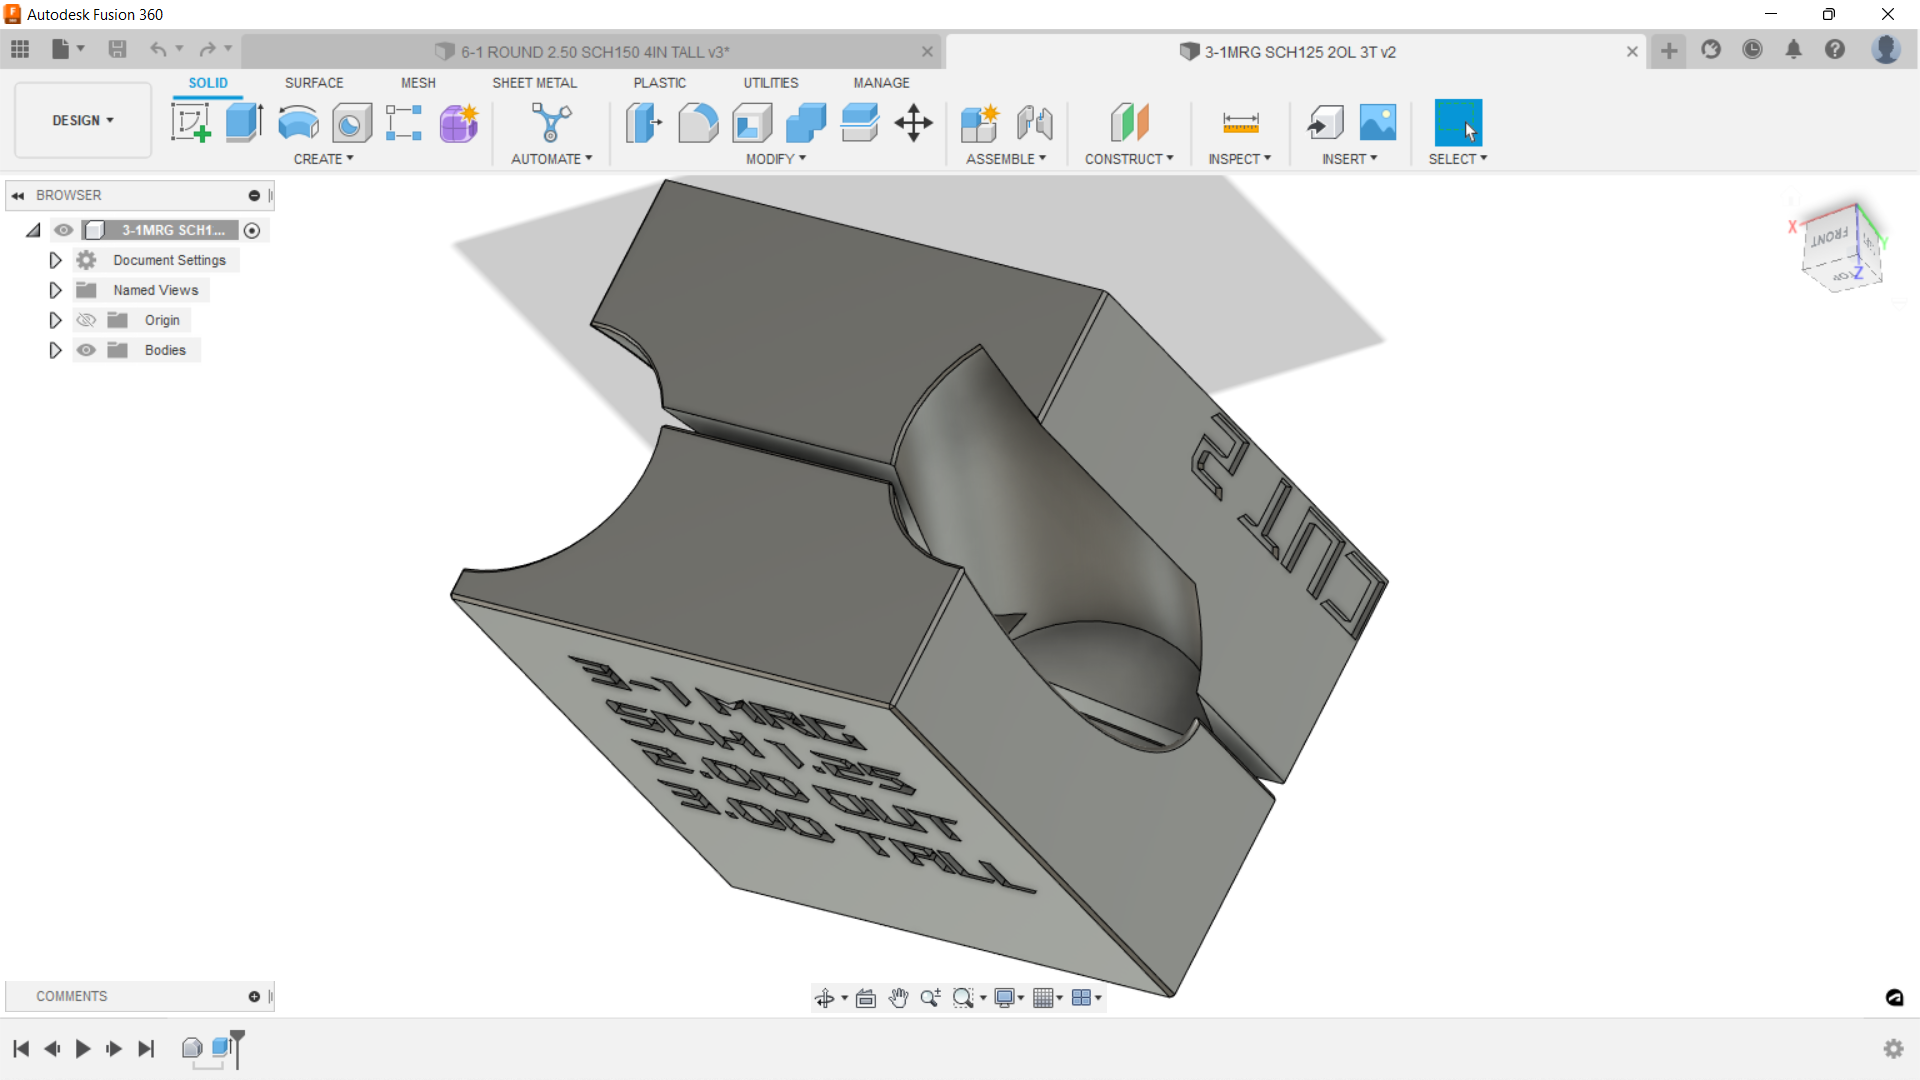Expand the Bodies tree node
The image size is (1920, 1080).
pyautogui.click(x=55, y=350)
